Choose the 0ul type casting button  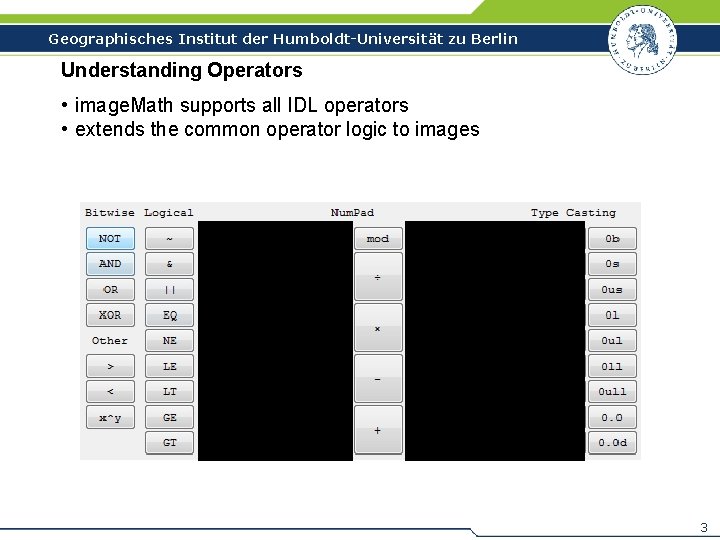pyautogui.click(x=613, y=341)
